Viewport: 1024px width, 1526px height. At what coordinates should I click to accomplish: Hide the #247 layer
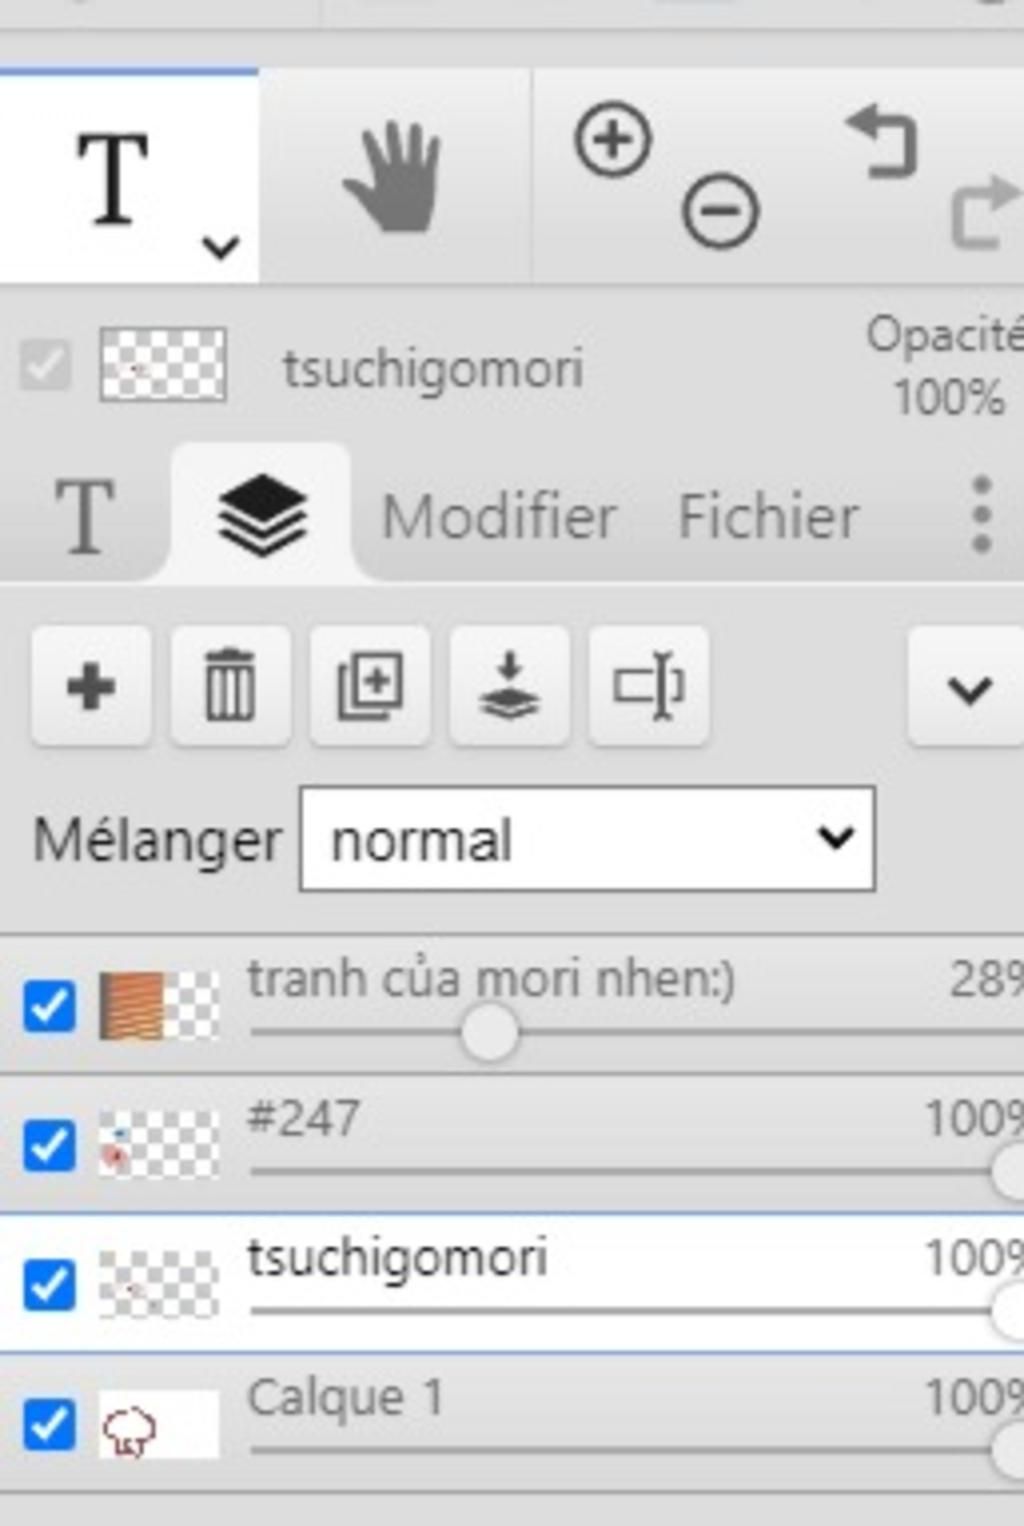49,1145
